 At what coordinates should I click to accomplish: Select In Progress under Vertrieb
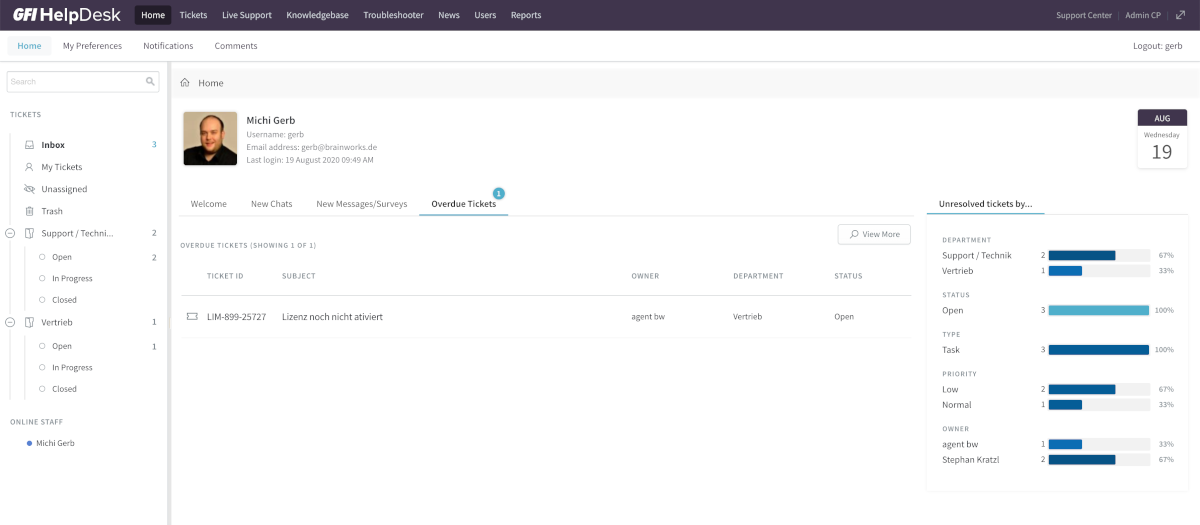(72, 368)
